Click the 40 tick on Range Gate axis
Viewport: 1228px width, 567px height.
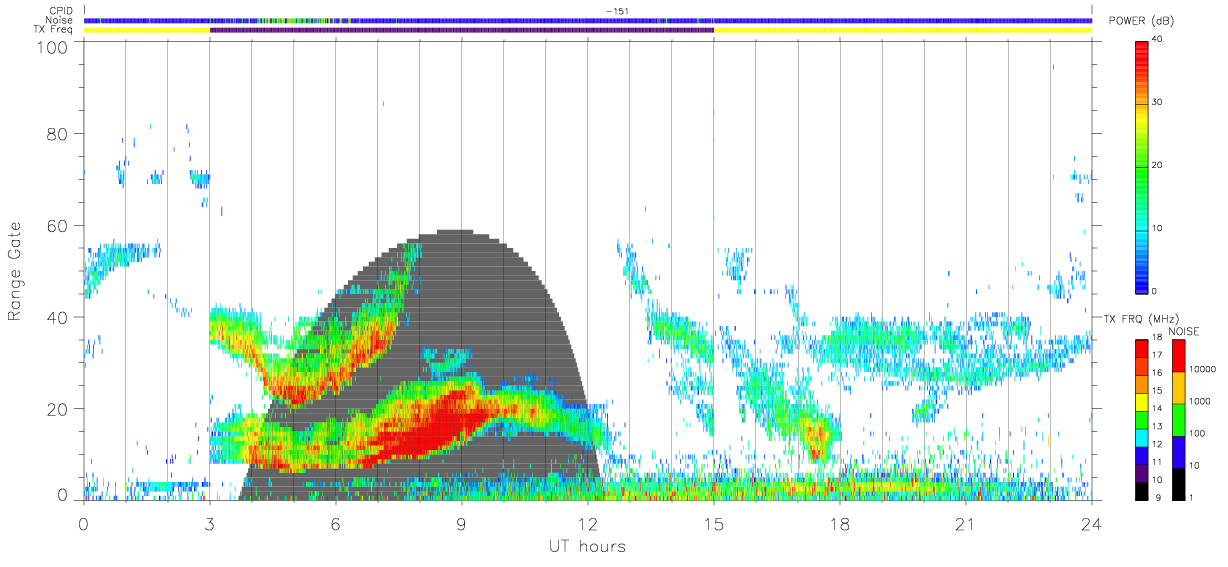click(x=56, y=317)
